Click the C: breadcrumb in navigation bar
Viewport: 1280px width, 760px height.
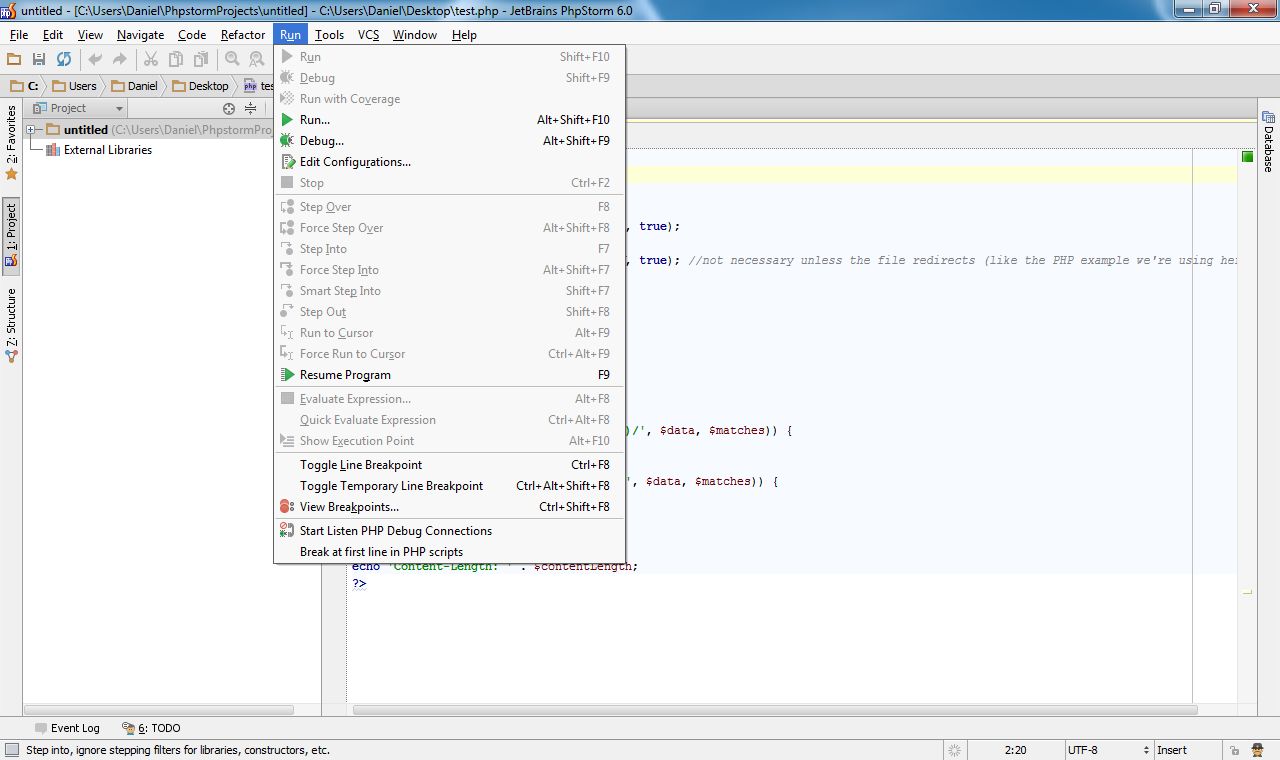[23, 86]
